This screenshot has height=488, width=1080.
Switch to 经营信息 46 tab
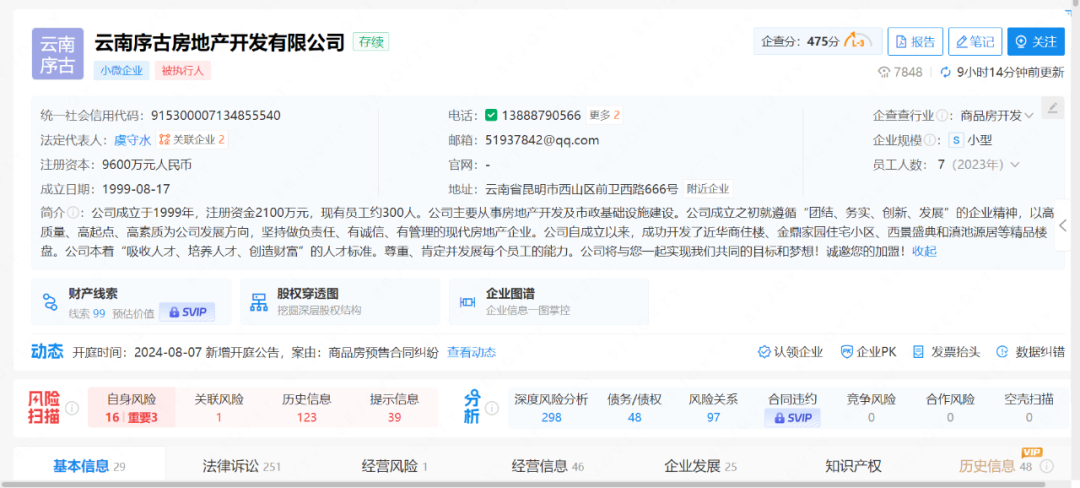(x=548, y=467)
